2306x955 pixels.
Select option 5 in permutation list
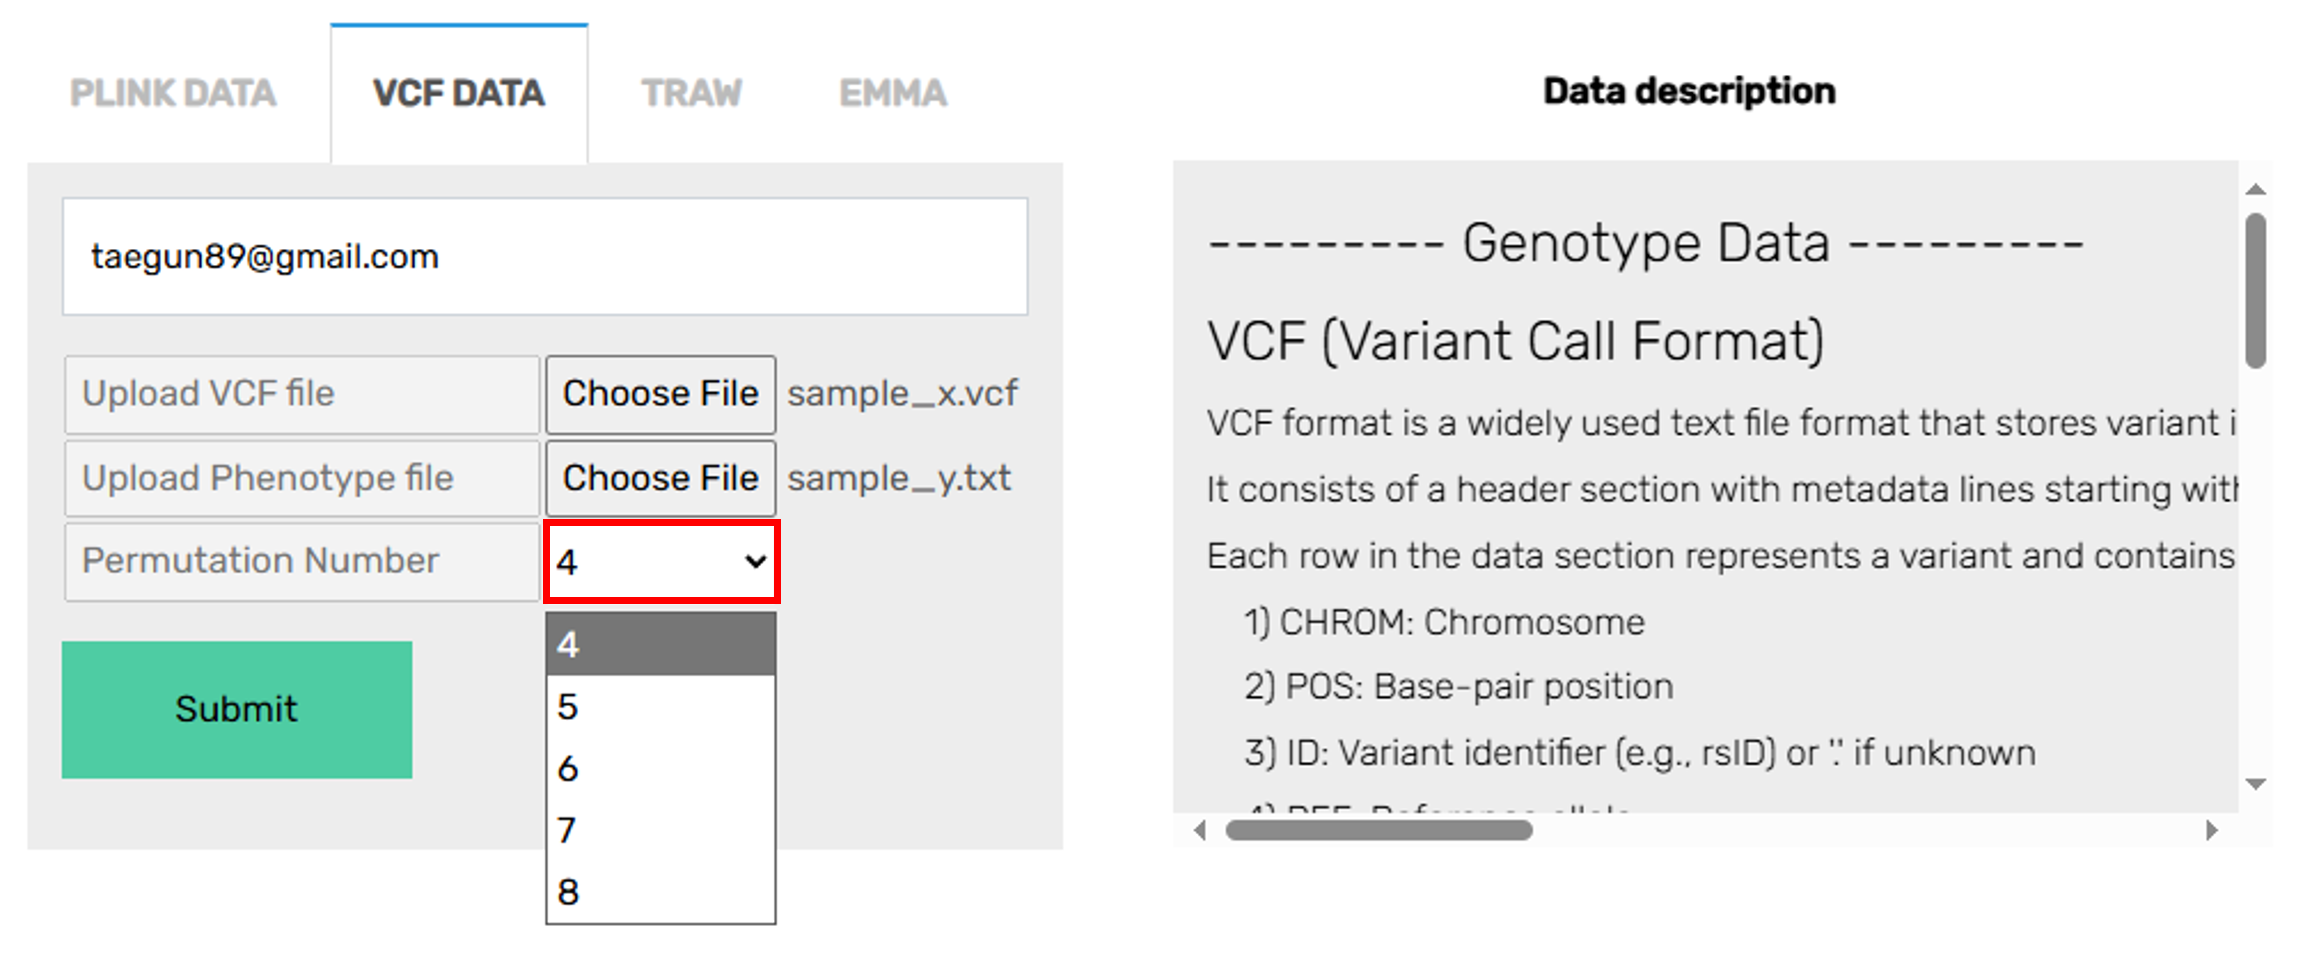click(x=660, y=707)
